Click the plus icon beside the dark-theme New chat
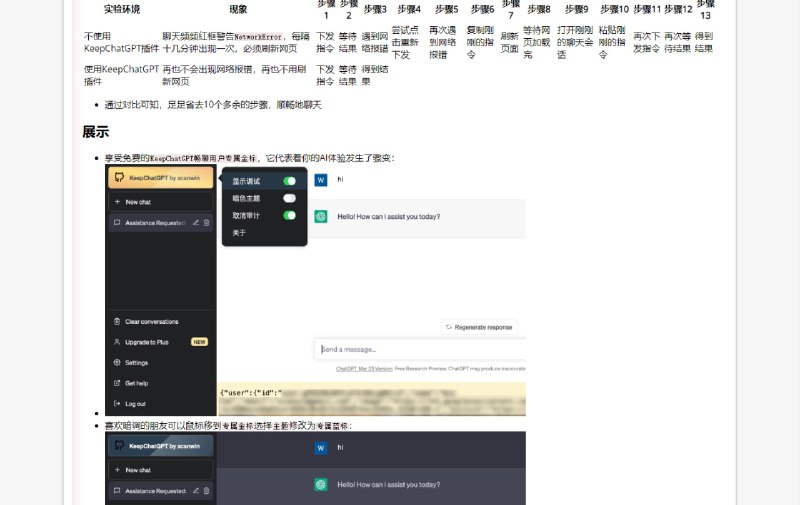Image resolution: width=800 pixels, height=505 pixels. pyautogui.click(x=117, y=470)
